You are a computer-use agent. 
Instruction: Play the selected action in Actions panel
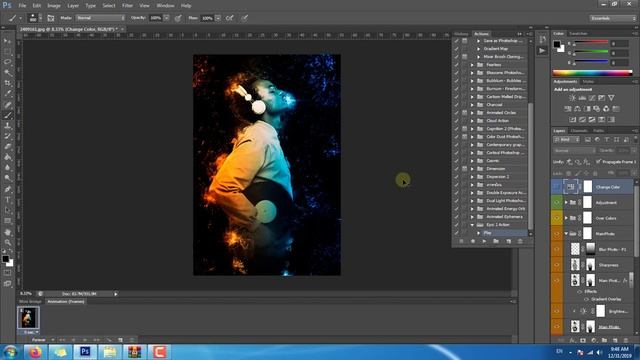point(484,241)
